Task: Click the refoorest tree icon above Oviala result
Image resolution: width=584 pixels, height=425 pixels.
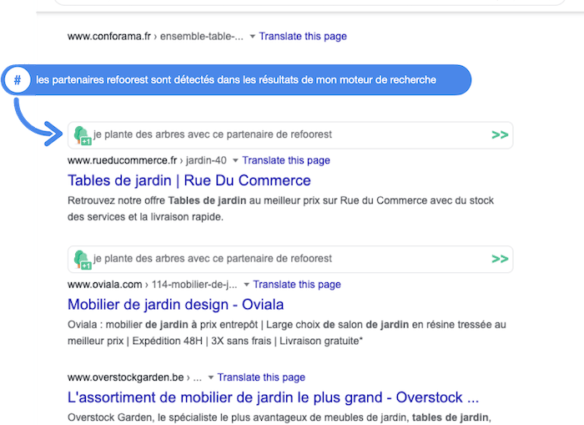Action: [x=82, y=259]
